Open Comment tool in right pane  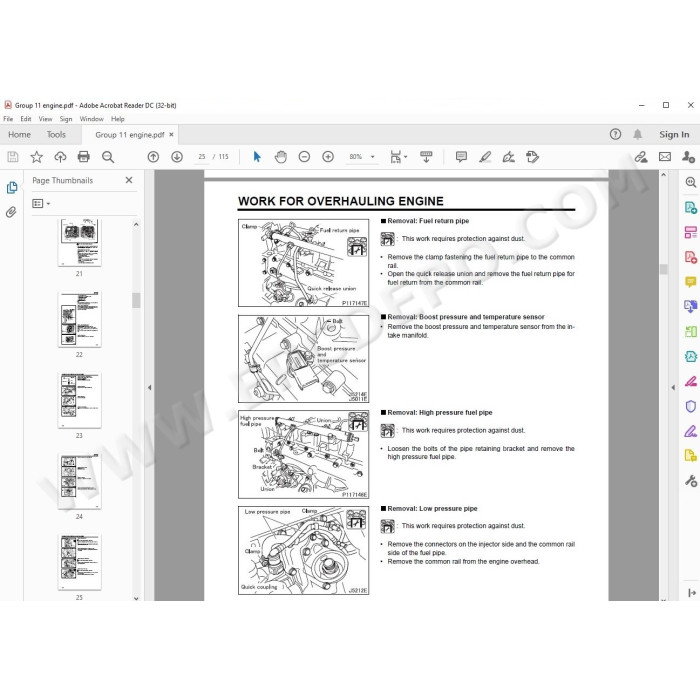(691, 282)
